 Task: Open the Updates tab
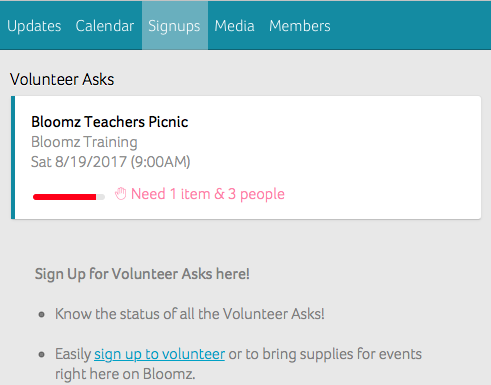[x=34, y=26]
